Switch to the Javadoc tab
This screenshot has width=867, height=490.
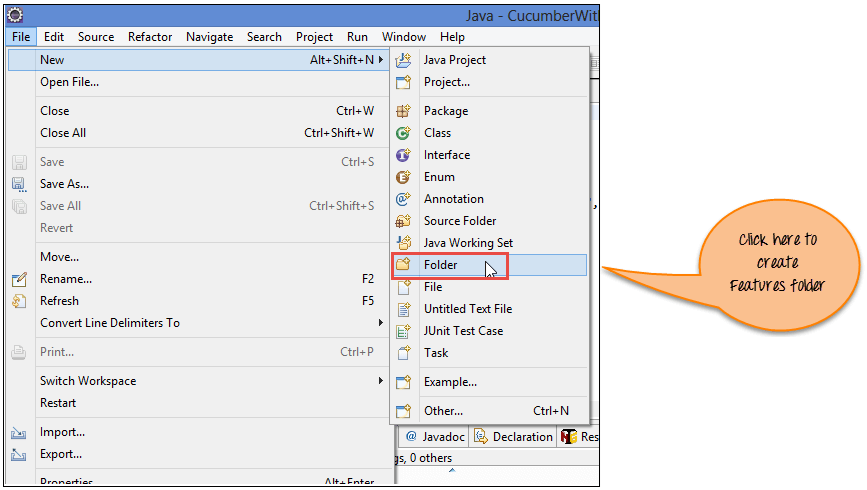point(437,437)
